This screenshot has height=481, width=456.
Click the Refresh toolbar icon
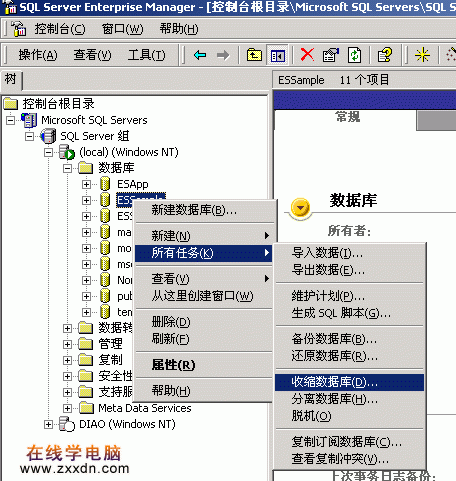[x=354, y=55]
